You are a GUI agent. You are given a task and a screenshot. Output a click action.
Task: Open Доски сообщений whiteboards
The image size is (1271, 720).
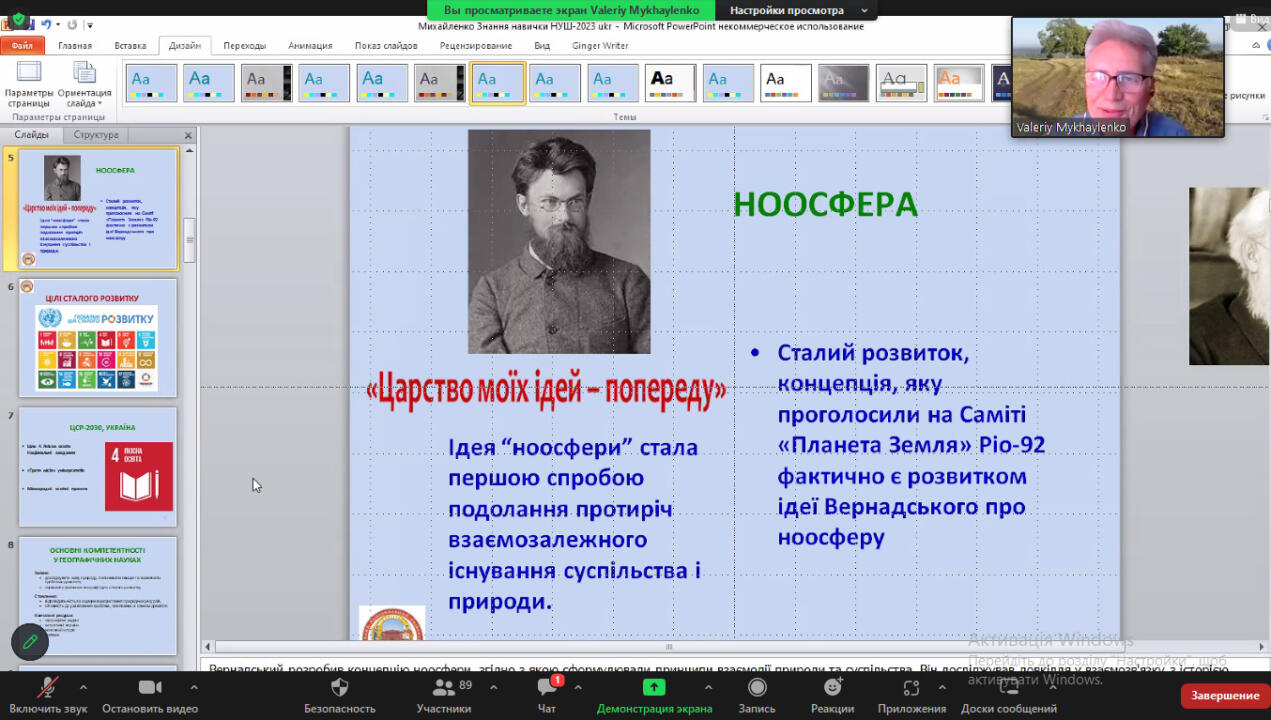pyautogui.click(x=1008, y=695)
